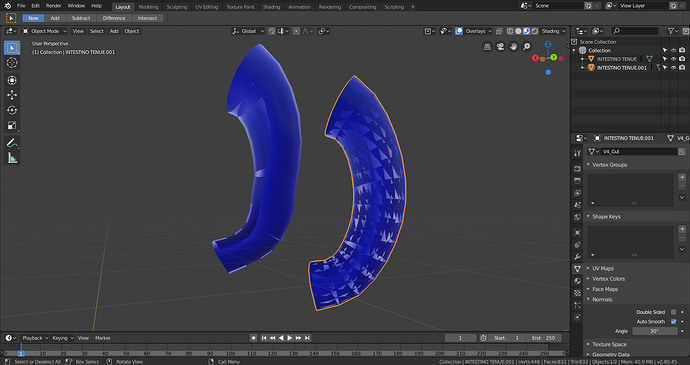
Task: Toggle perspective/orthographic grid view button
Action: pos(487,47)
